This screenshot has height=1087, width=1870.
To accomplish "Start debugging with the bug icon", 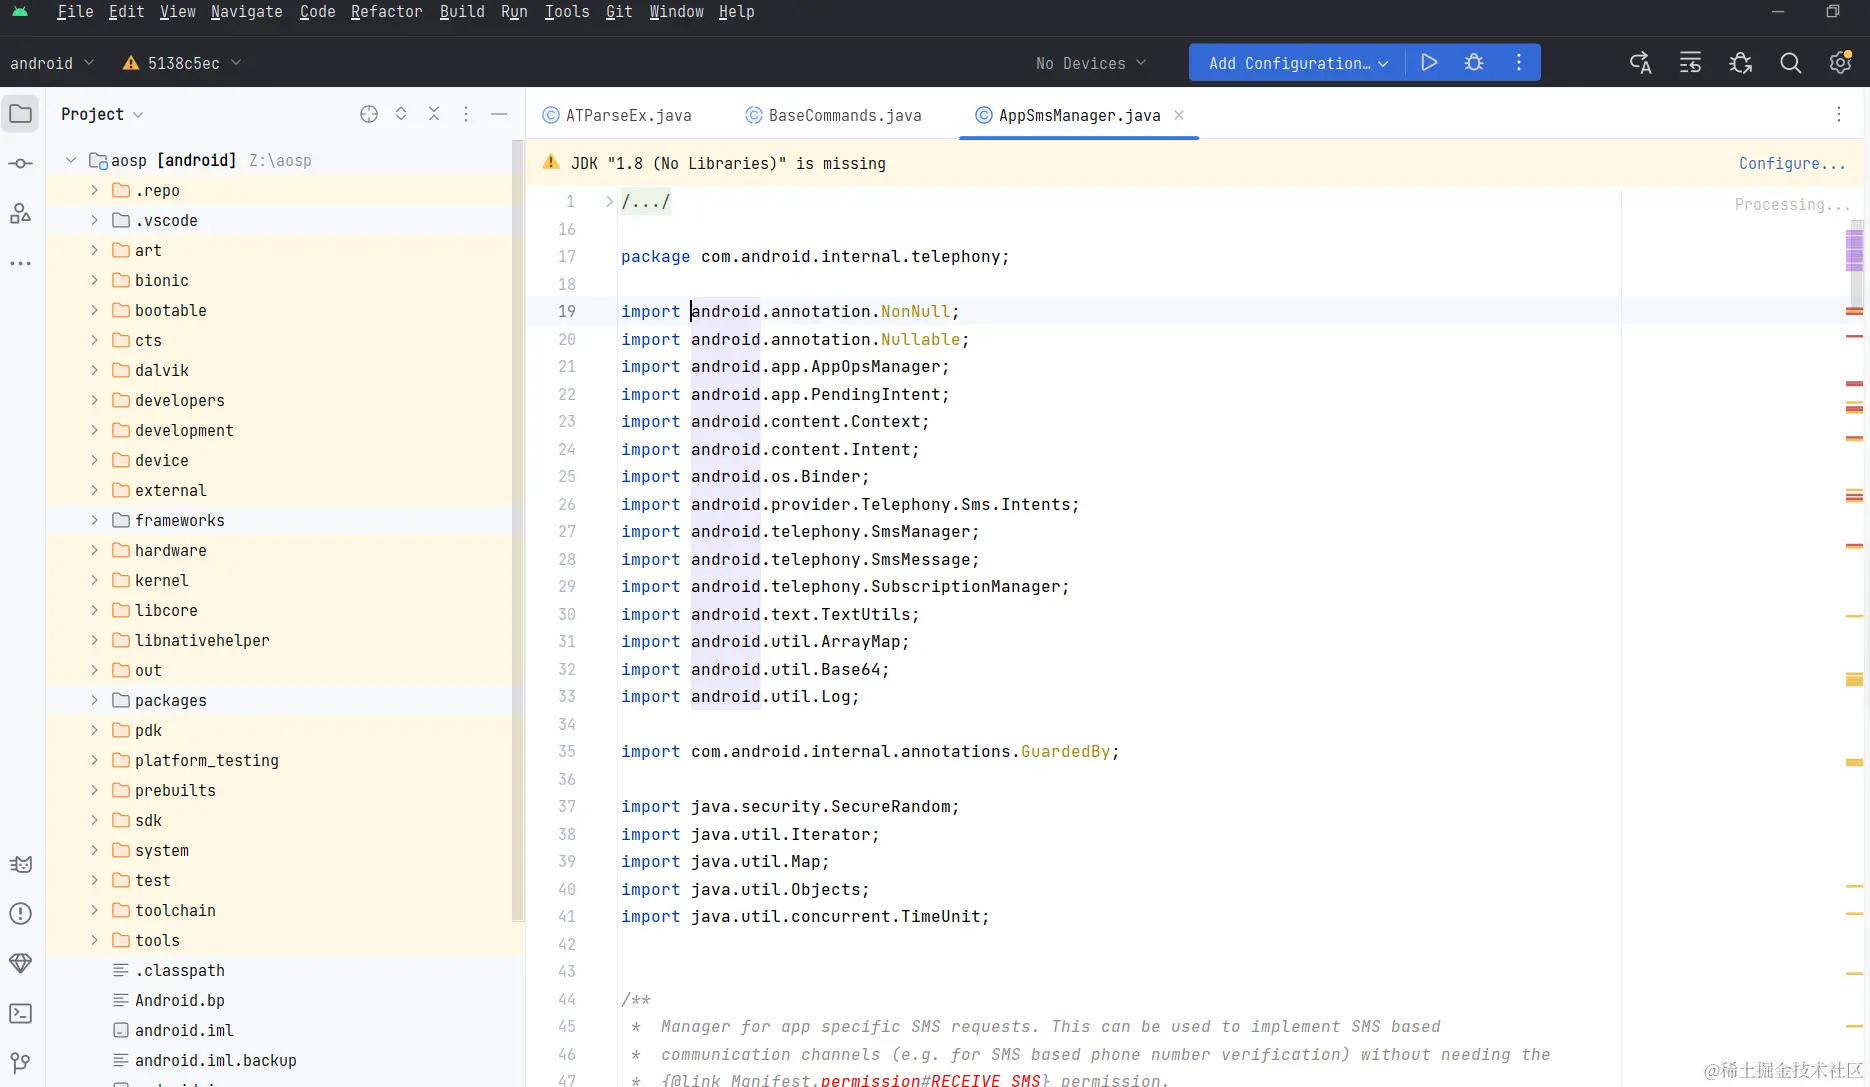I will click(1474, 62).
